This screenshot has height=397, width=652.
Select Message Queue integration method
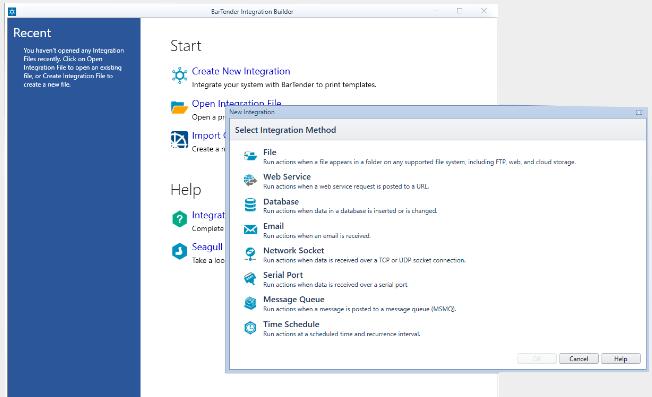[294, 299]
